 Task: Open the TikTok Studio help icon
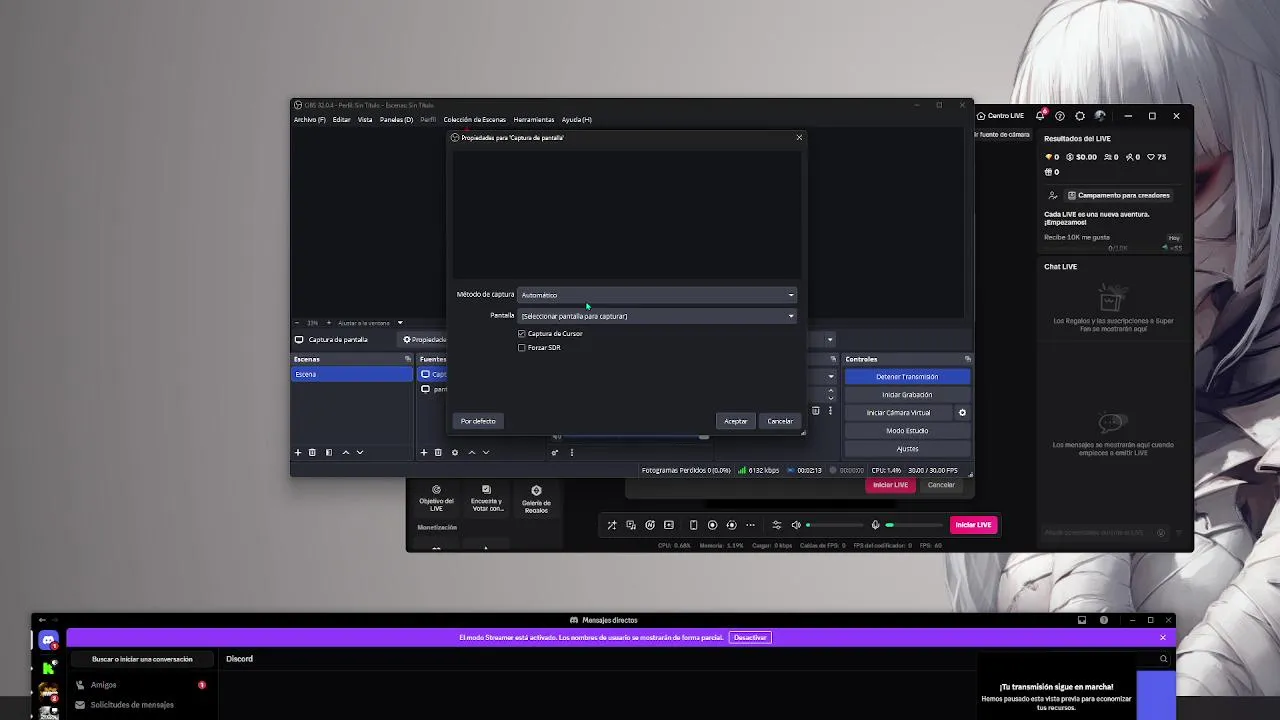click(1060, 116)
